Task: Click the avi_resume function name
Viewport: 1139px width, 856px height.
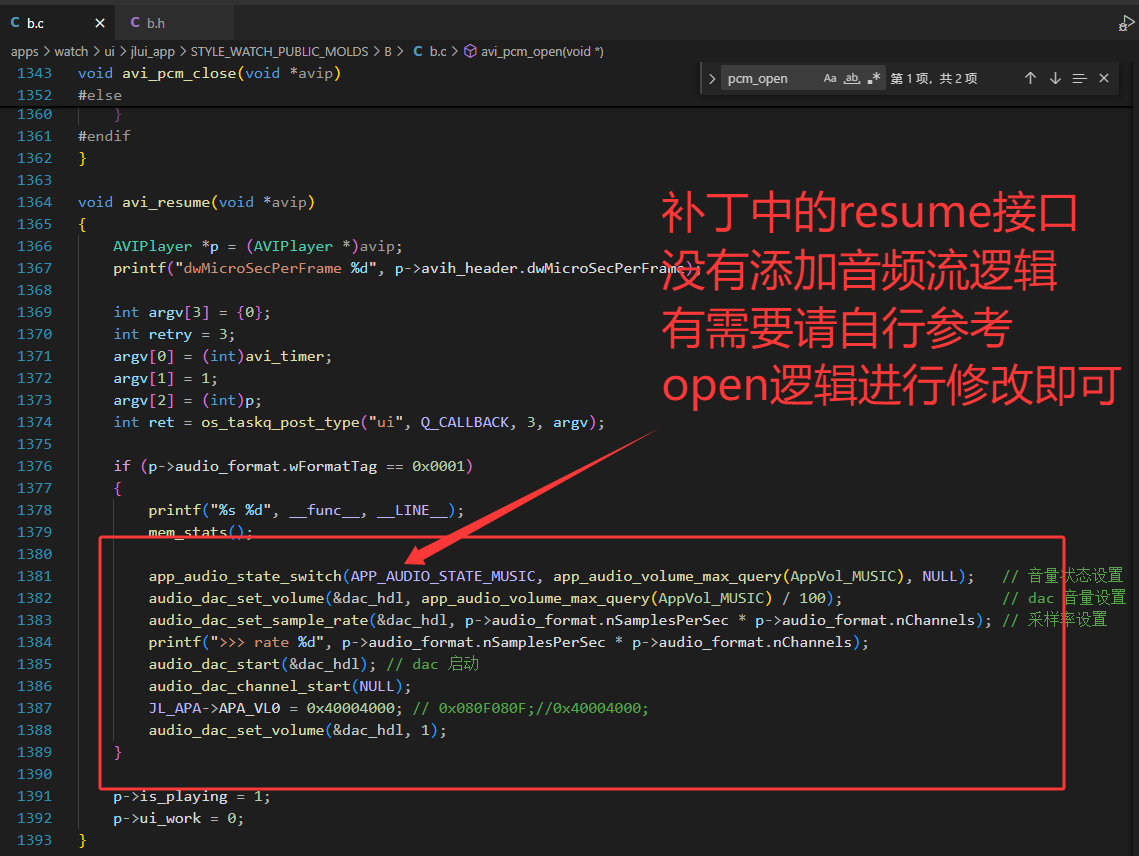Action: (166, 202)
